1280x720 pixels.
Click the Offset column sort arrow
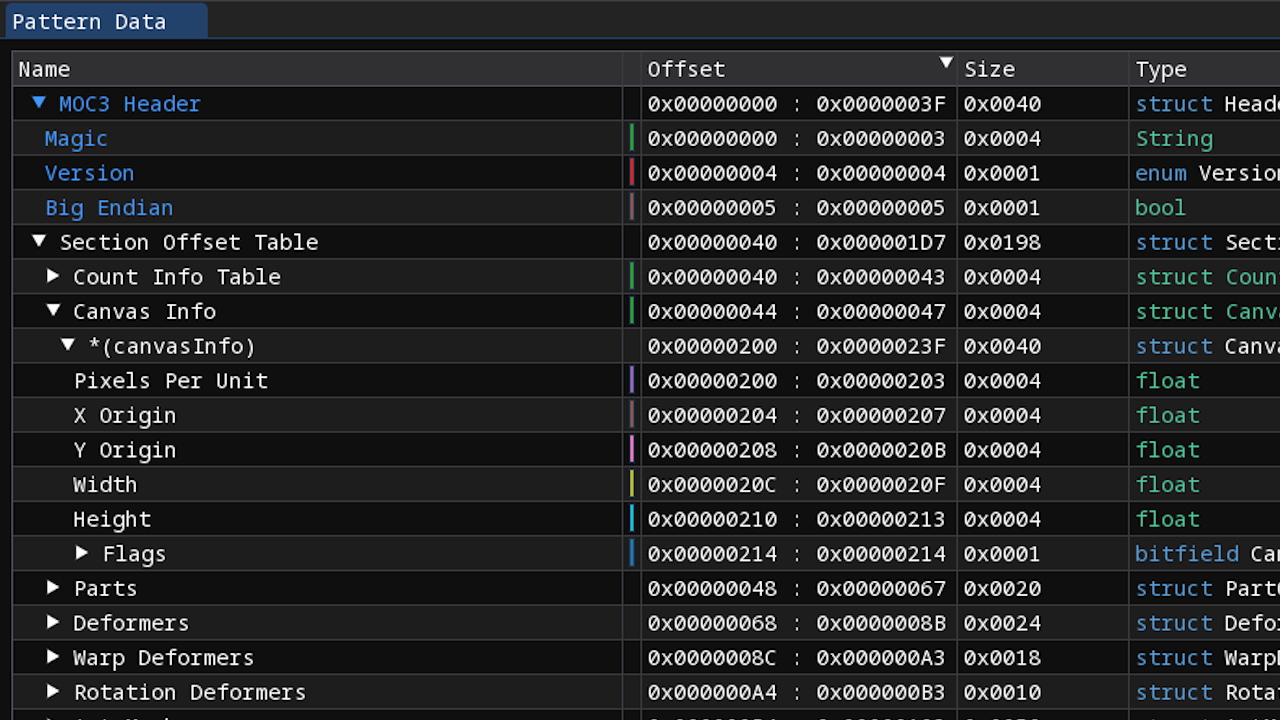(945, 64)
